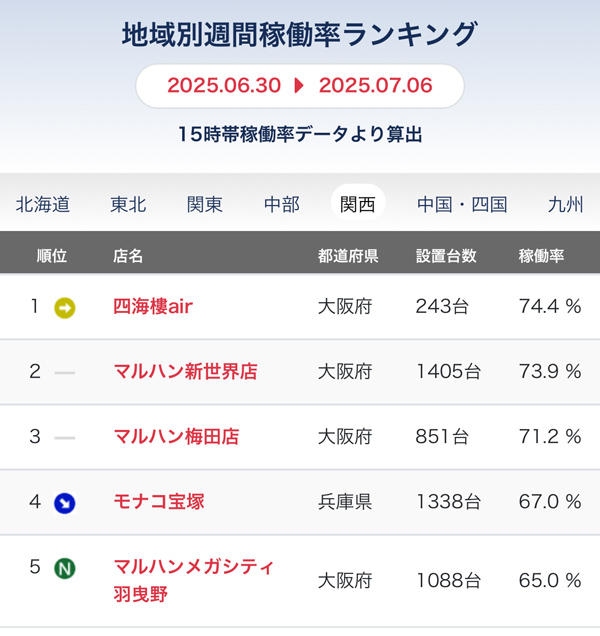
Task: Click the gray dash icon beside rank 2
Action: tap(65, 373)
